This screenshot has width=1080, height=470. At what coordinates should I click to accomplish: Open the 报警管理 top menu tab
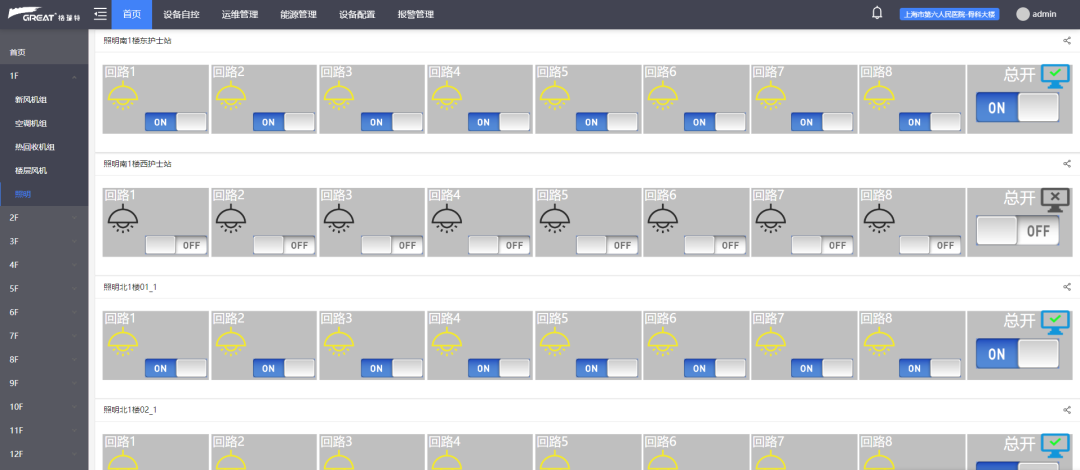415,14
